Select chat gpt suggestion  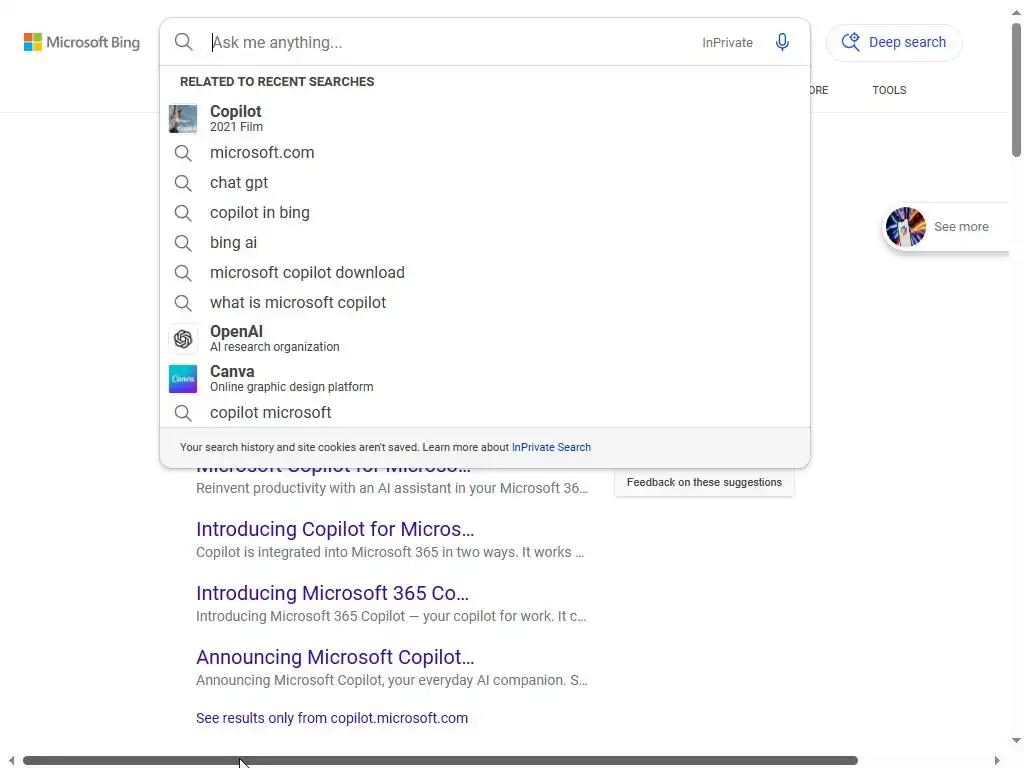485,183
